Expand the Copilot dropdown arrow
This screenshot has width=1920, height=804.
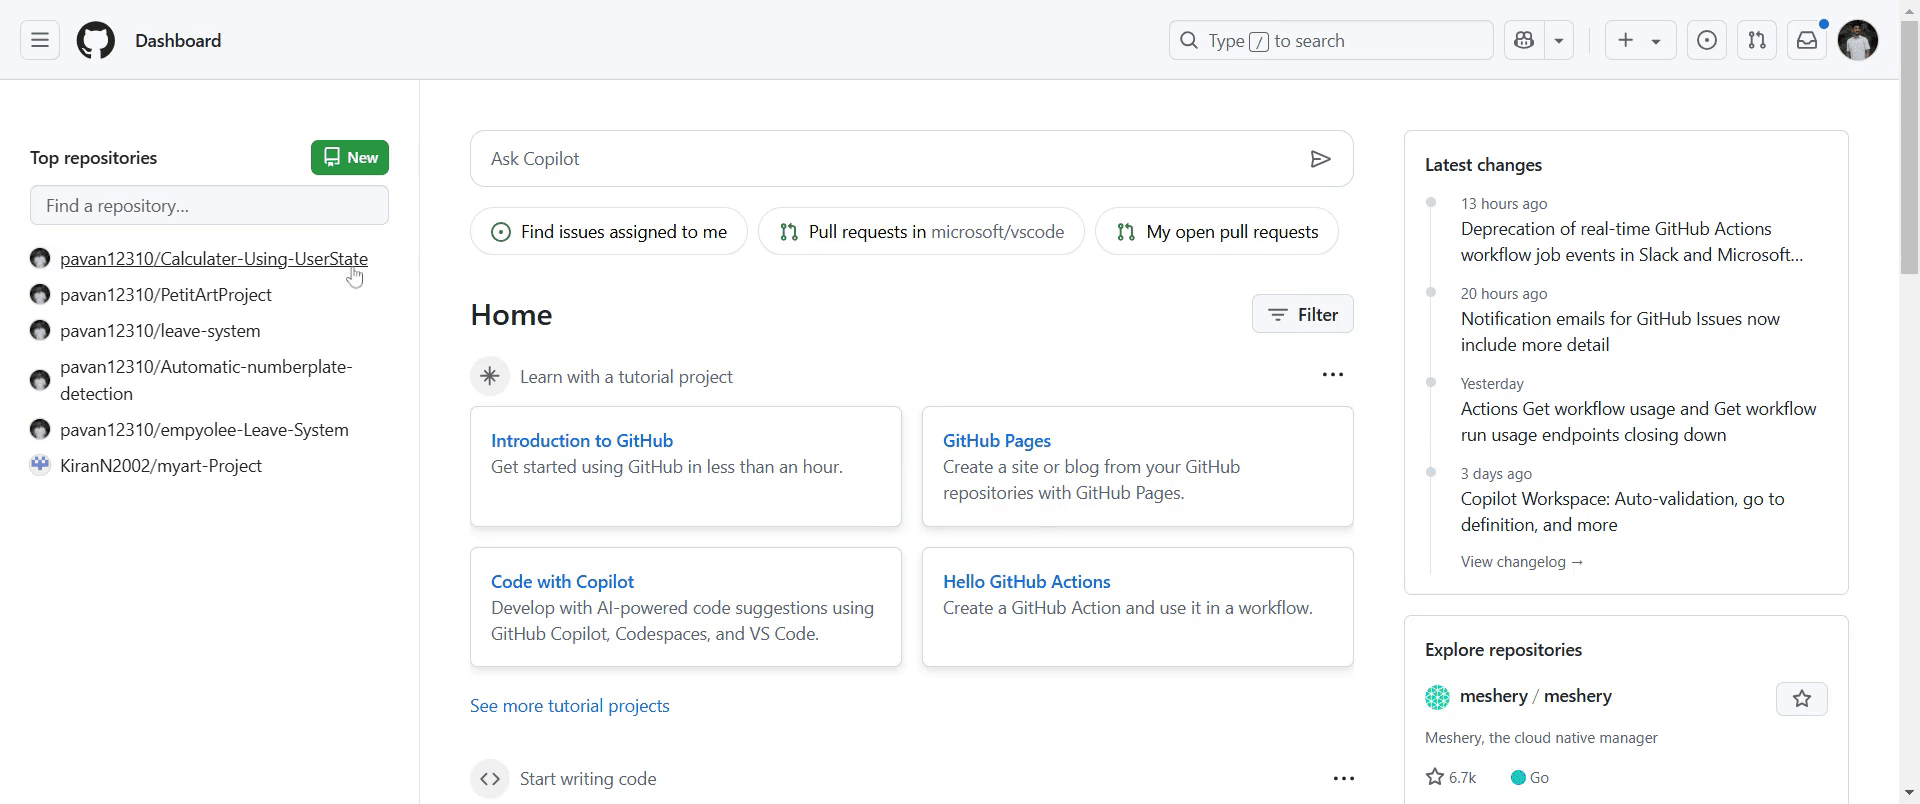point(1559,41)
